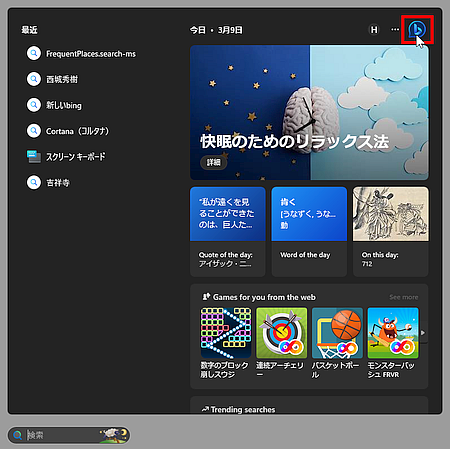
Task: Click バスケットボール game title text
Action: click(x=335, y=370)
